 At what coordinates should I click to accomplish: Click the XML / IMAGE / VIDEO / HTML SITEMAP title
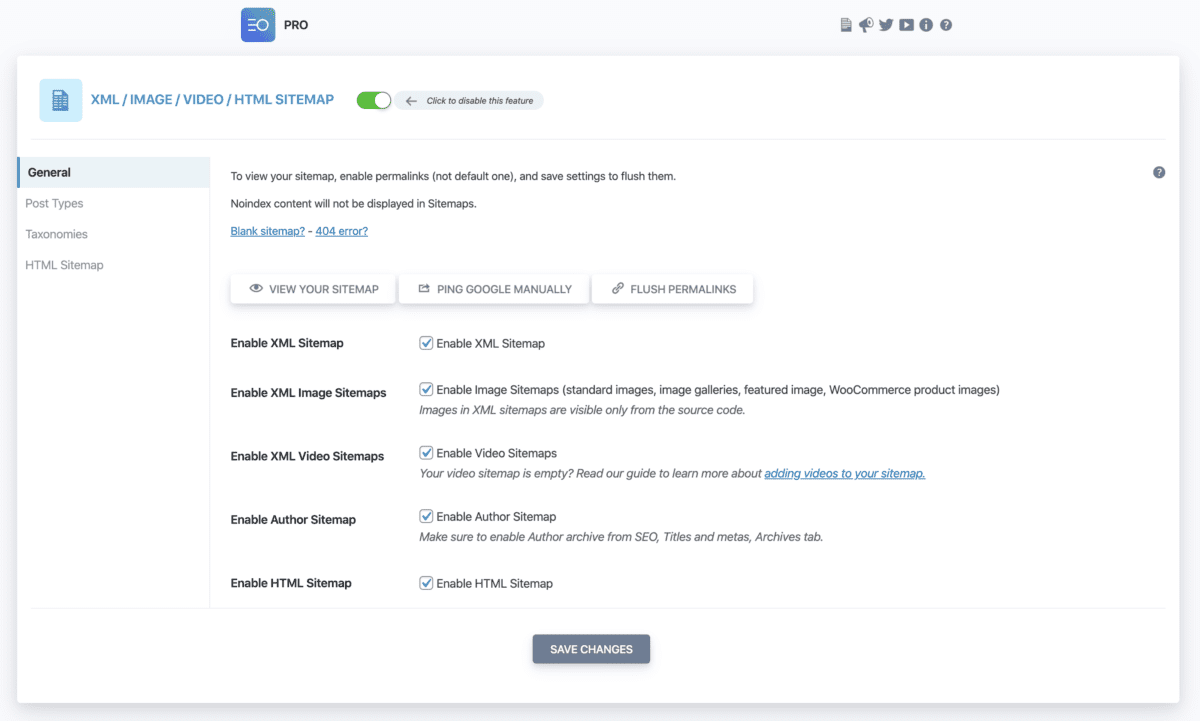212,100
